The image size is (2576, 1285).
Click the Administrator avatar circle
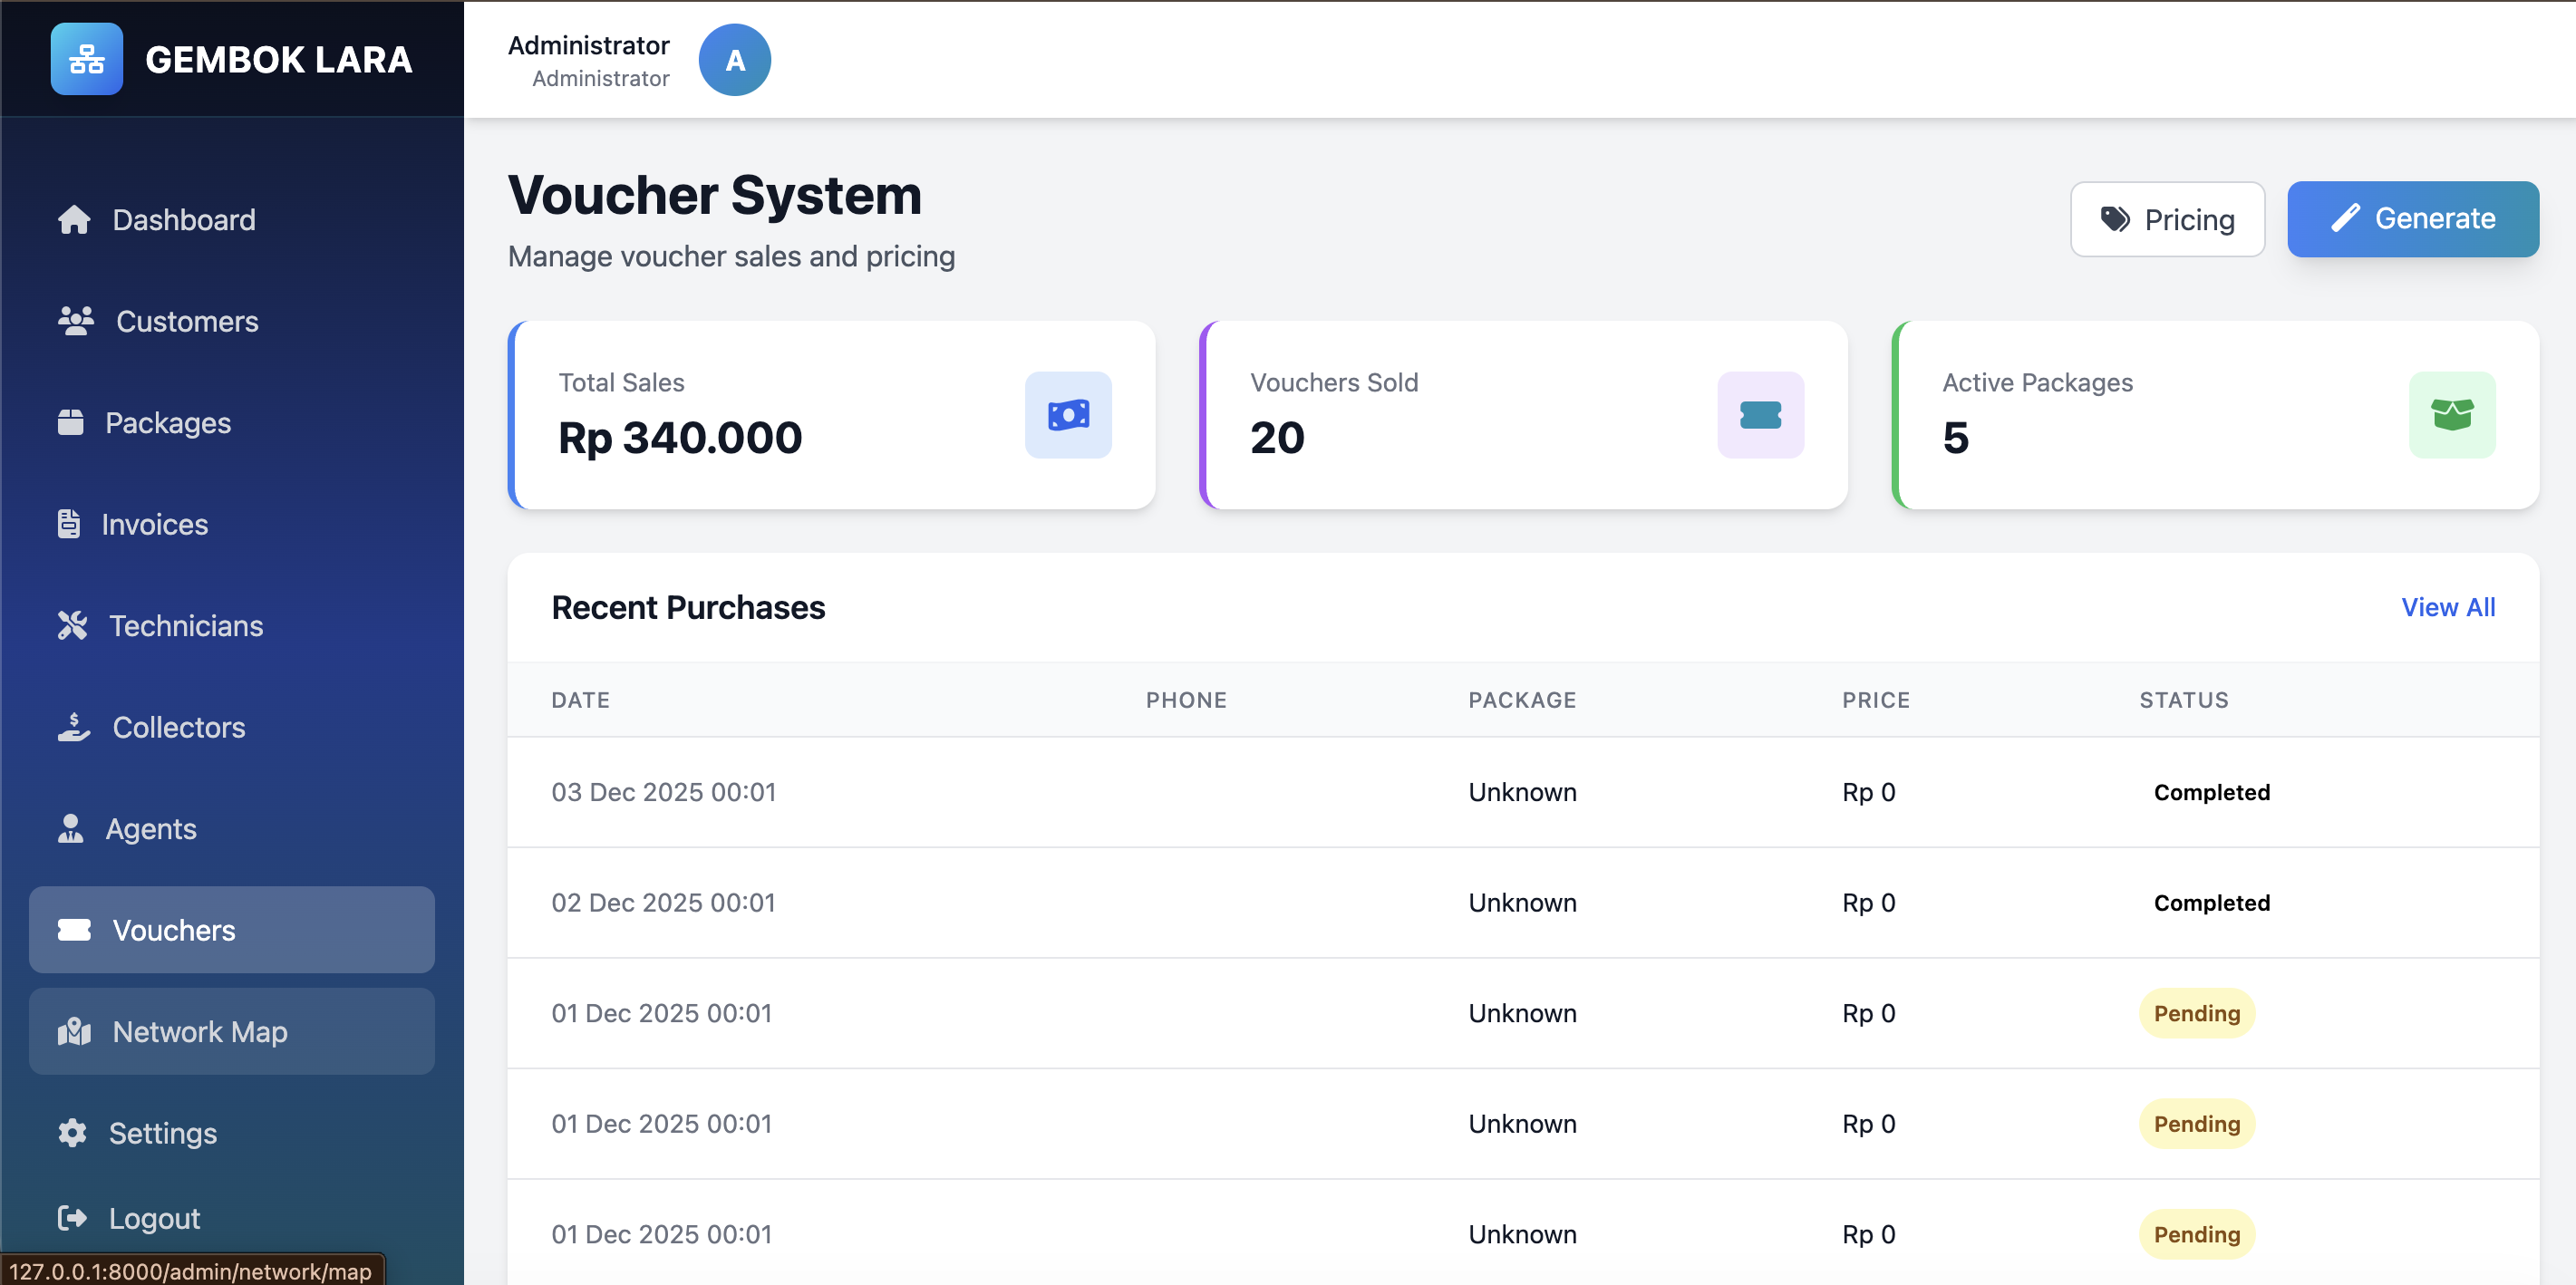(x=734, y=60)
